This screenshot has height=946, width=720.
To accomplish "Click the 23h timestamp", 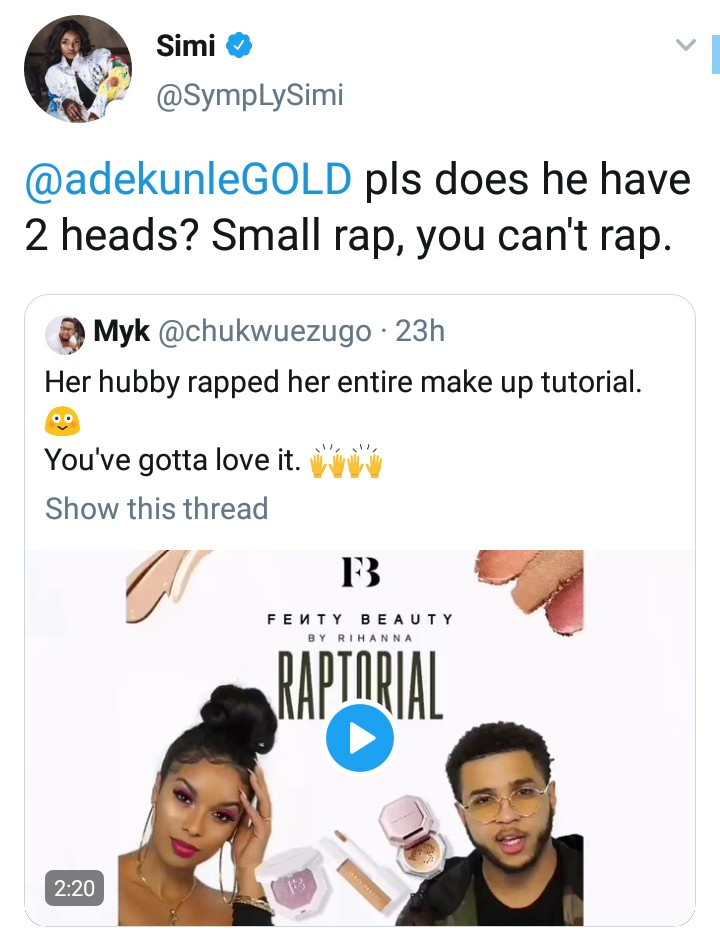I will tap(420, 332).
